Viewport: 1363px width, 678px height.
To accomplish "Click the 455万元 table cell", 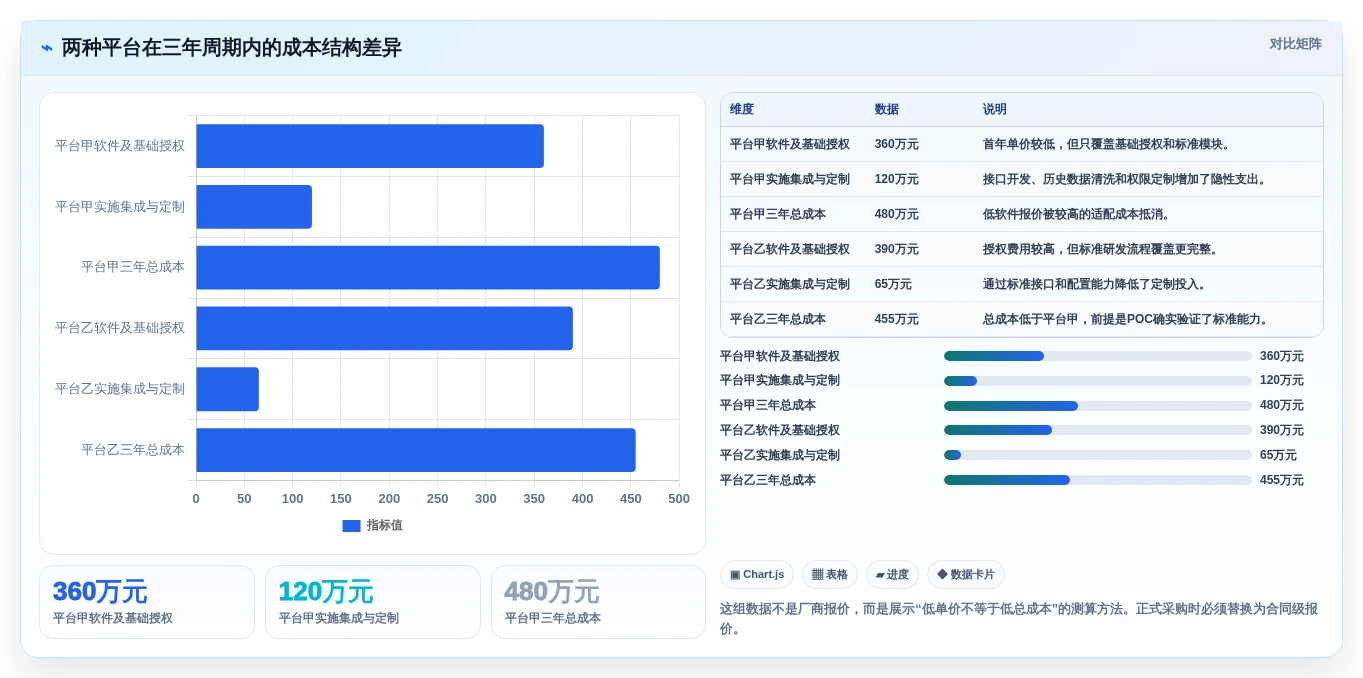I will 897,319.
